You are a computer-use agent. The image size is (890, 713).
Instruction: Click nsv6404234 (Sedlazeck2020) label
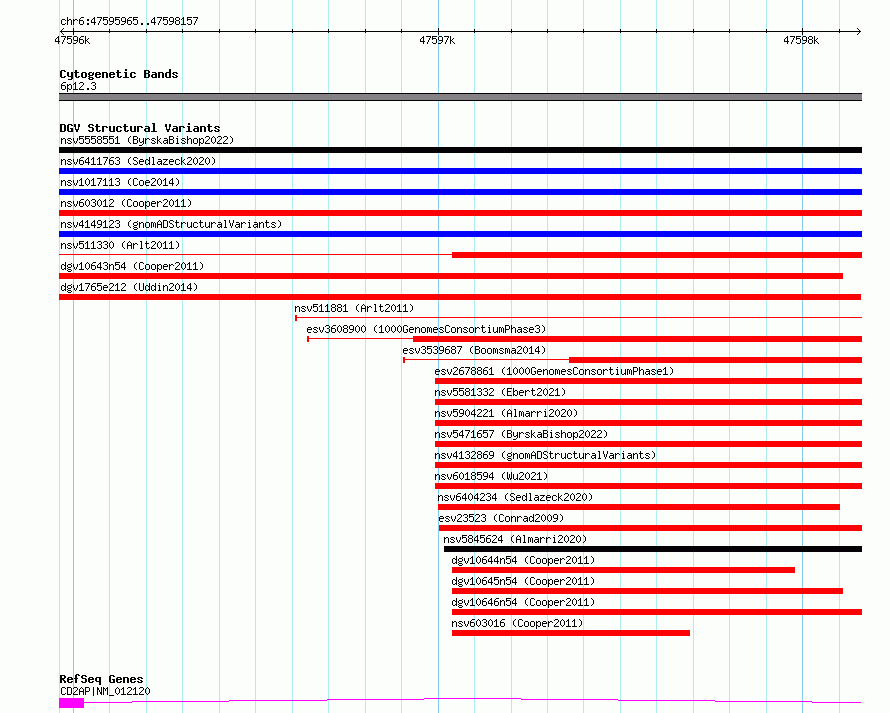click(x=515, y=497)
